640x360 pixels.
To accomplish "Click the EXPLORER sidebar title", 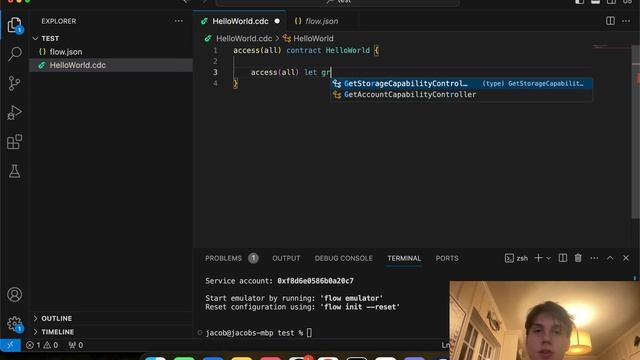I will coord(59,21).
